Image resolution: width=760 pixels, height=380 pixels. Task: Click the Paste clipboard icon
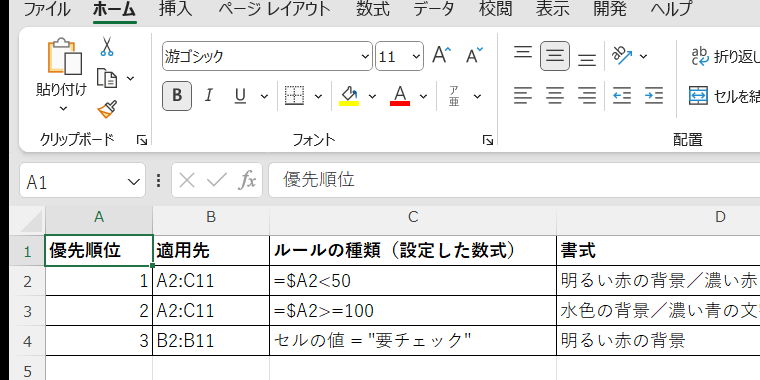[x=64, y=57]
